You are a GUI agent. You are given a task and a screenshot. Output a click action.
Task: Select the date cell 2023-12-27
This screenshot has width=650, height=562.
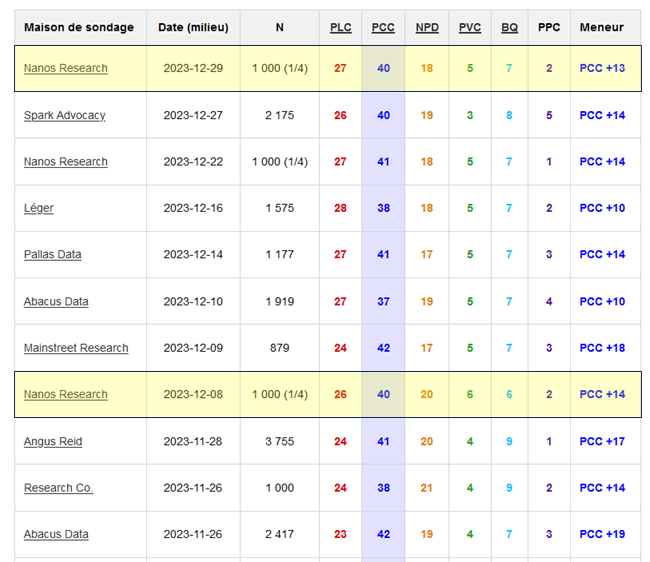pyautogui.click(x=193, y=115)
